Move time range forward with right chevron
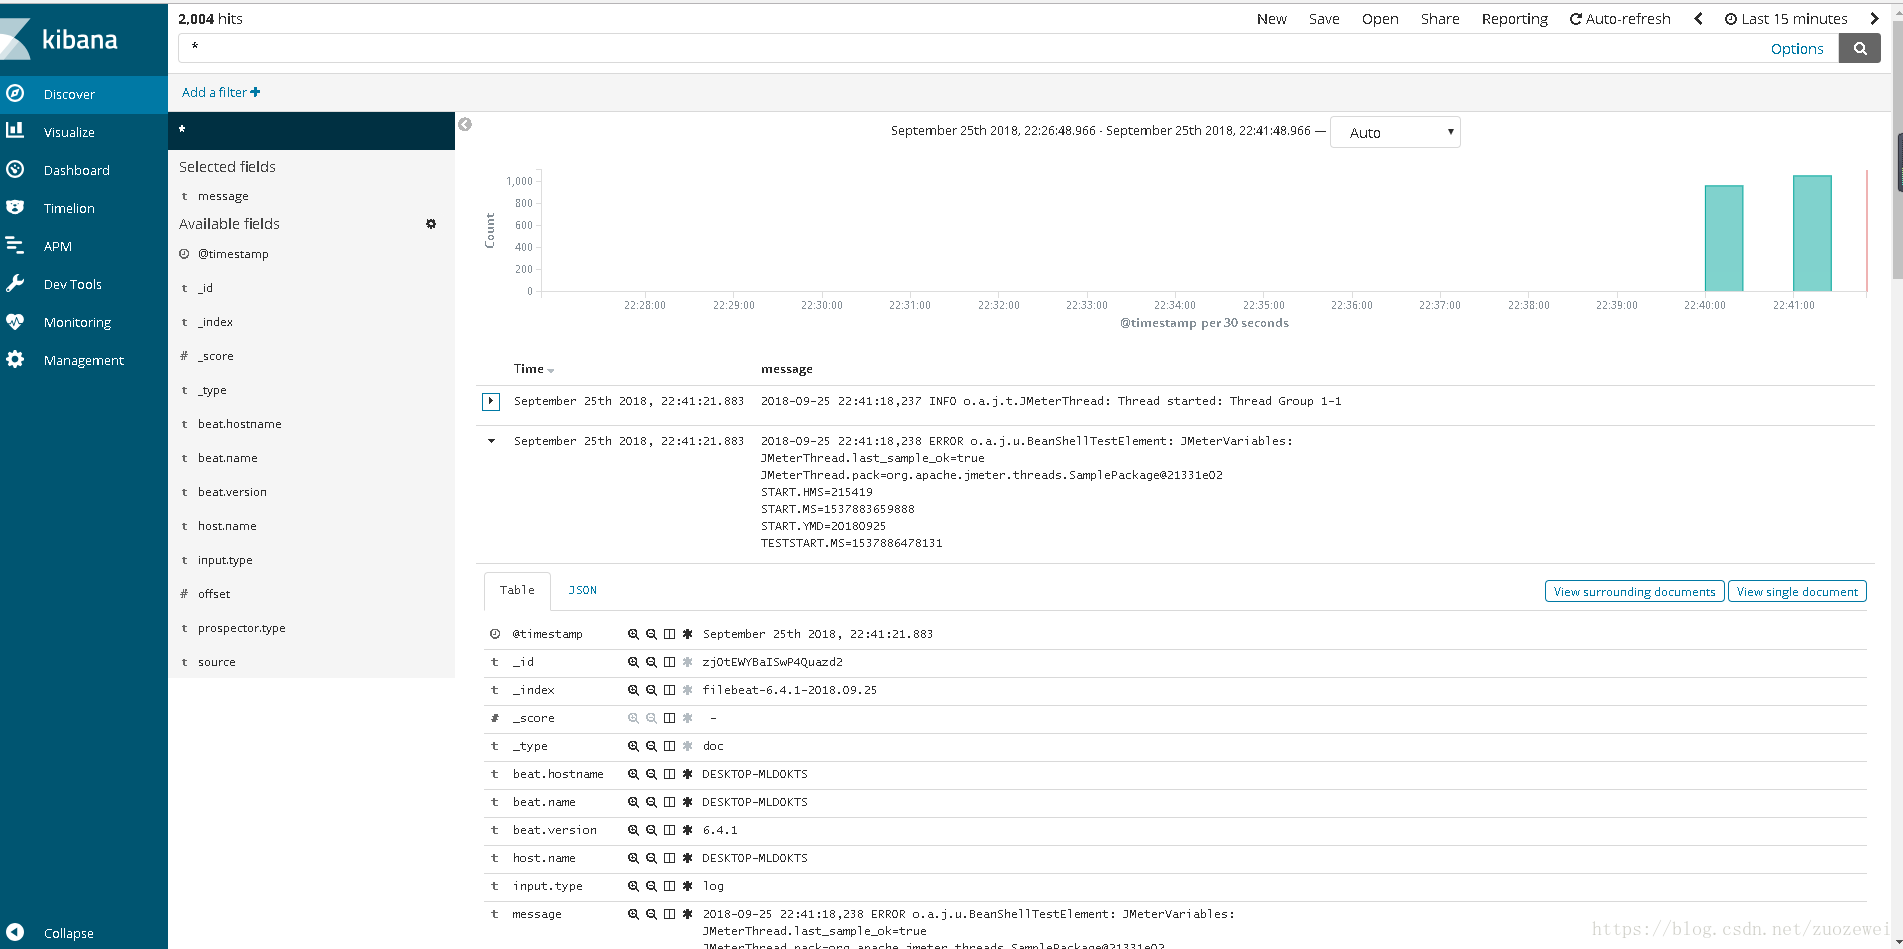Viewport: 1903px width, 949px height. coord(1874,19)
